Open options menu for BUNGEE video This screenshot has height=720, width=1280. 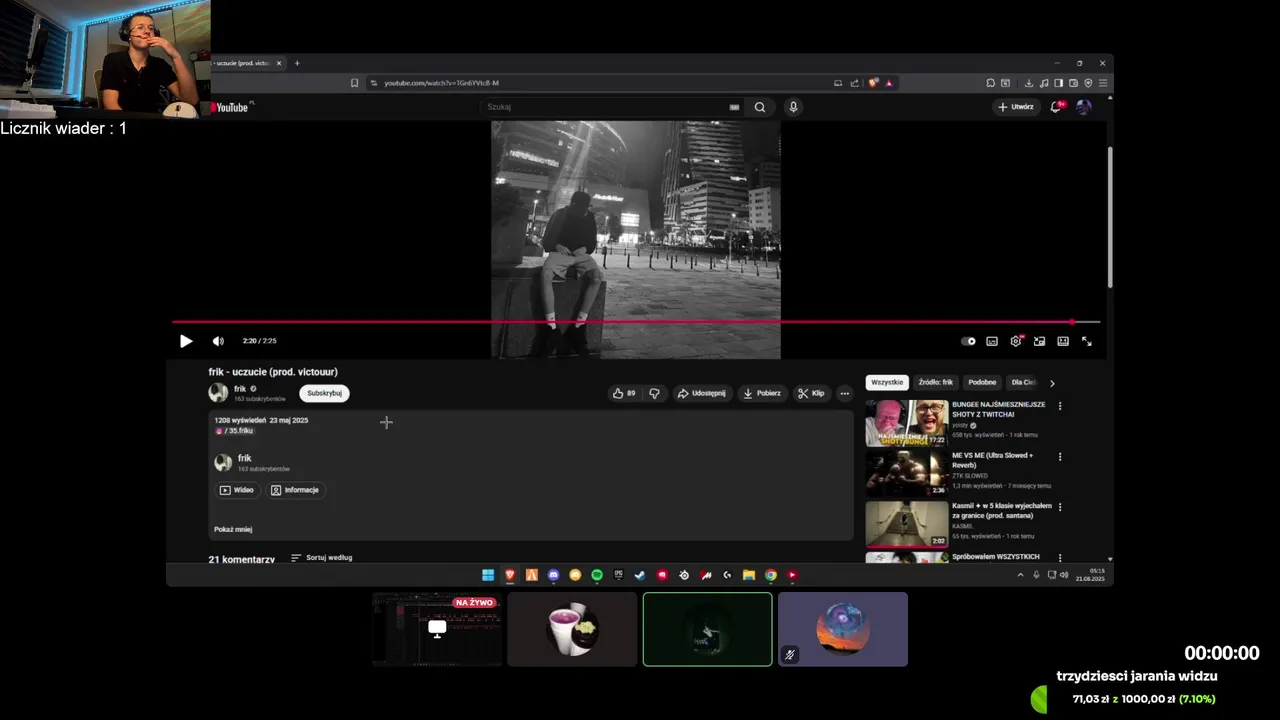point(1060,406)
